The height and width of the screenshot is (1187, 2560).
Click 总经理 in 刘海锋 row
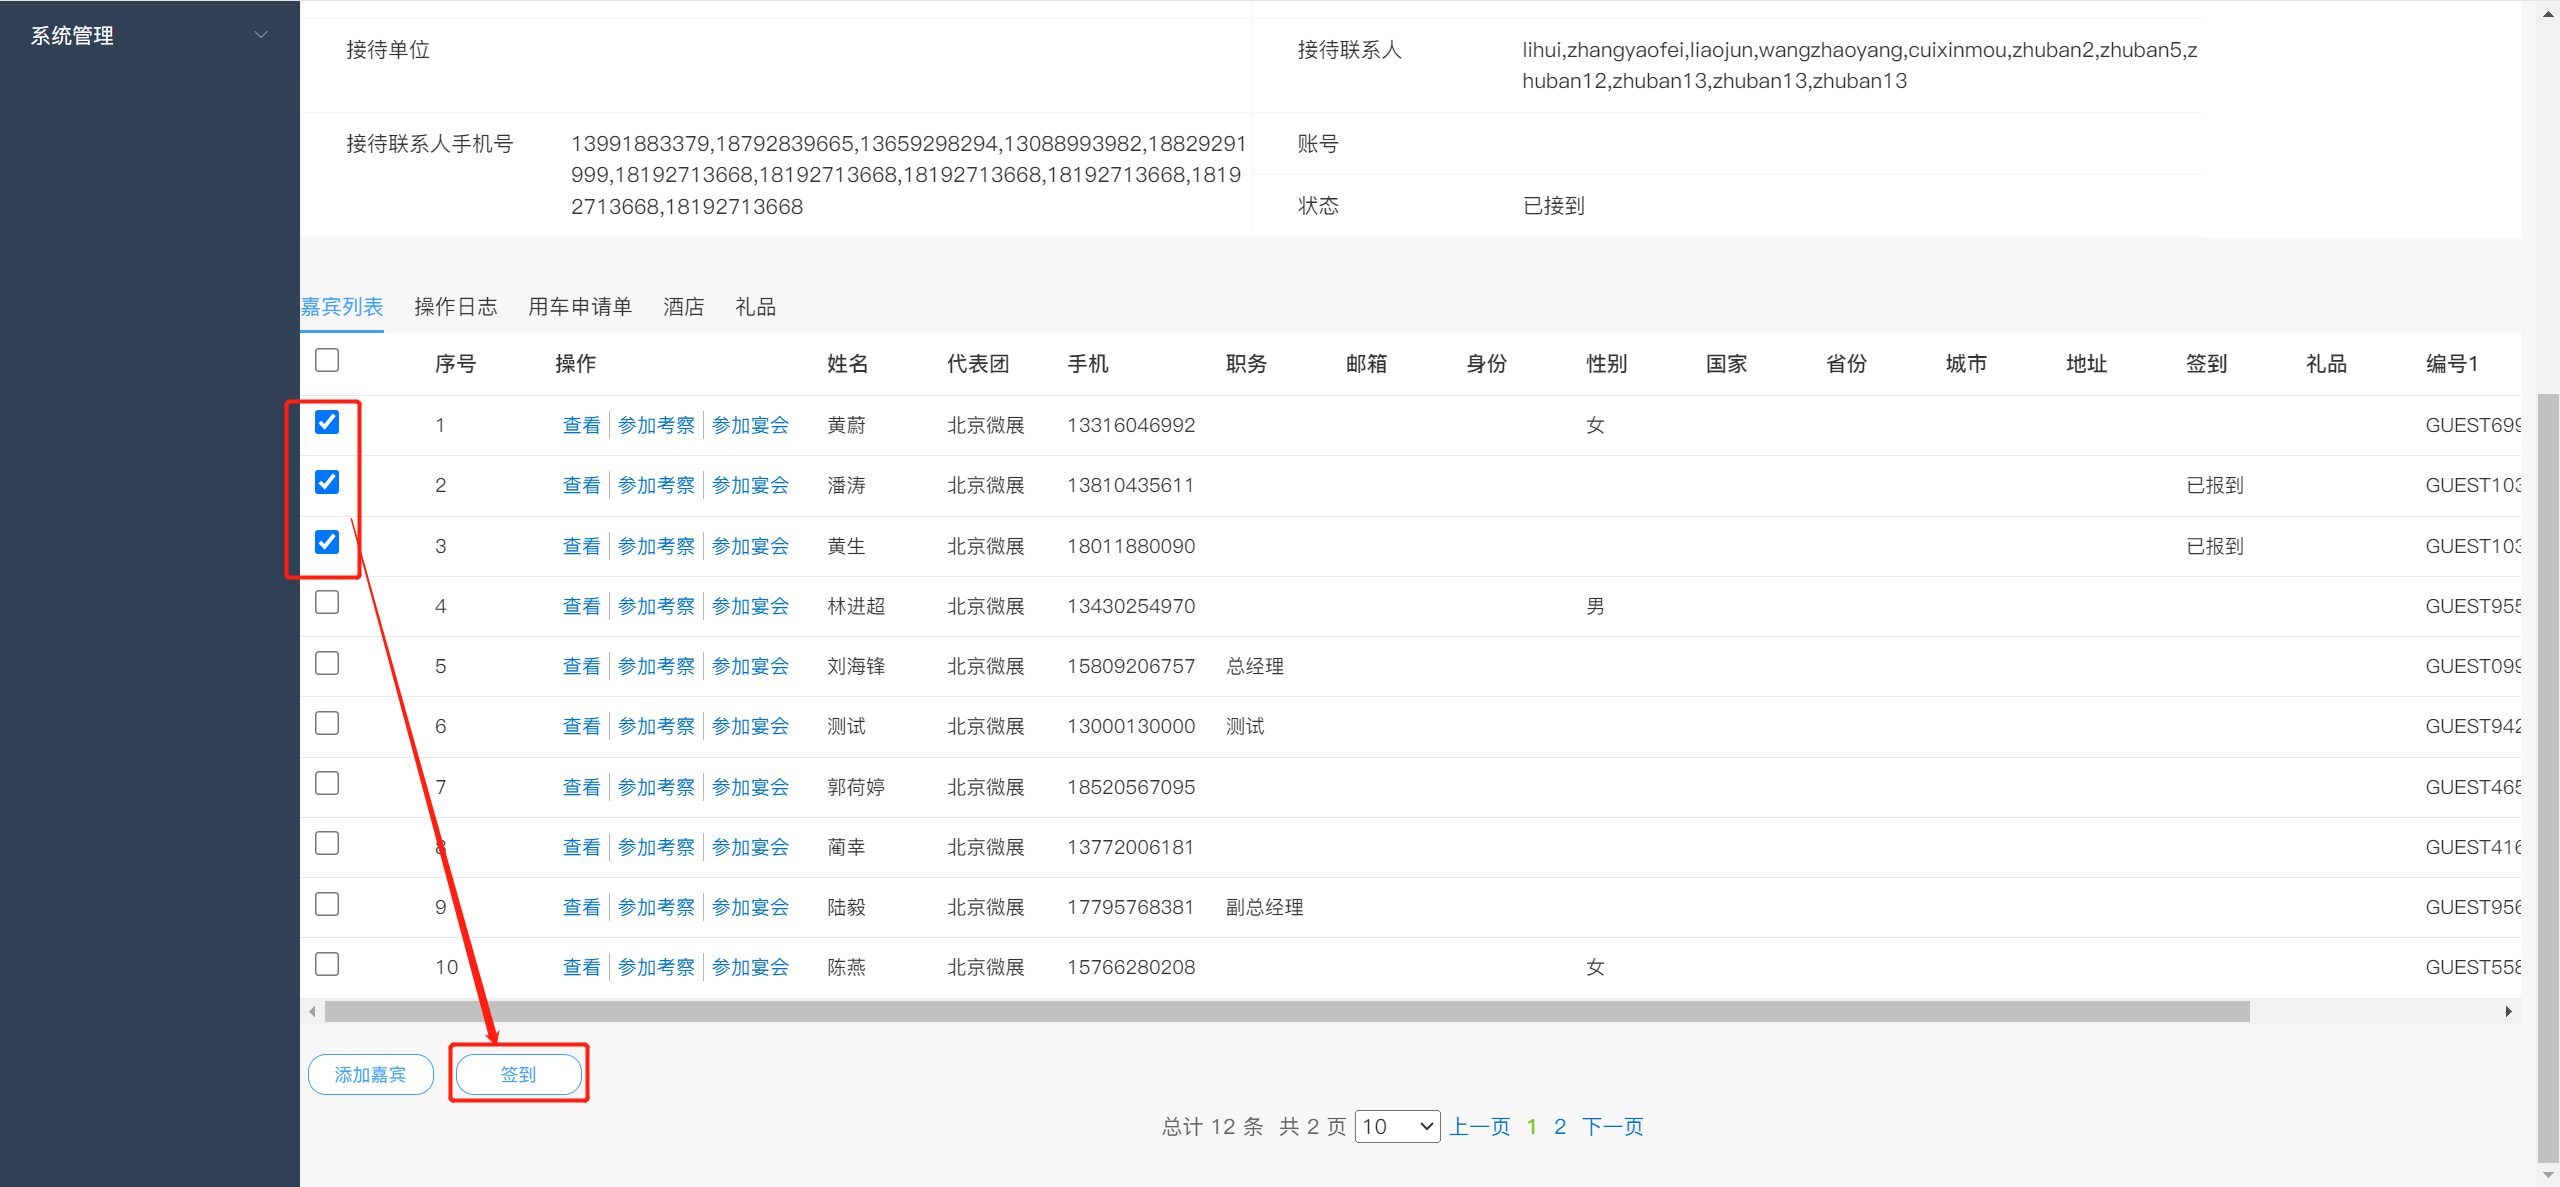1255,666
